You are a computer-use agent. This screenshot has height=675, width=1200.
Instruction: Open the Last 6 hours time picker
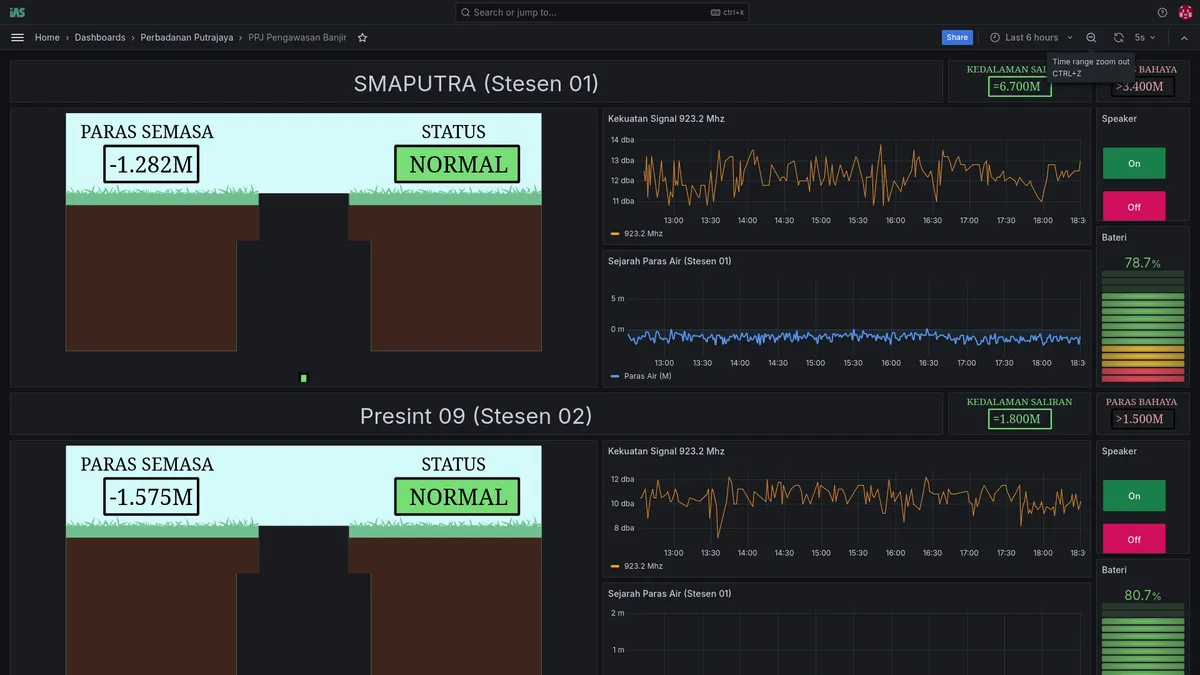pyautogui.click(x=1031, y=37)
